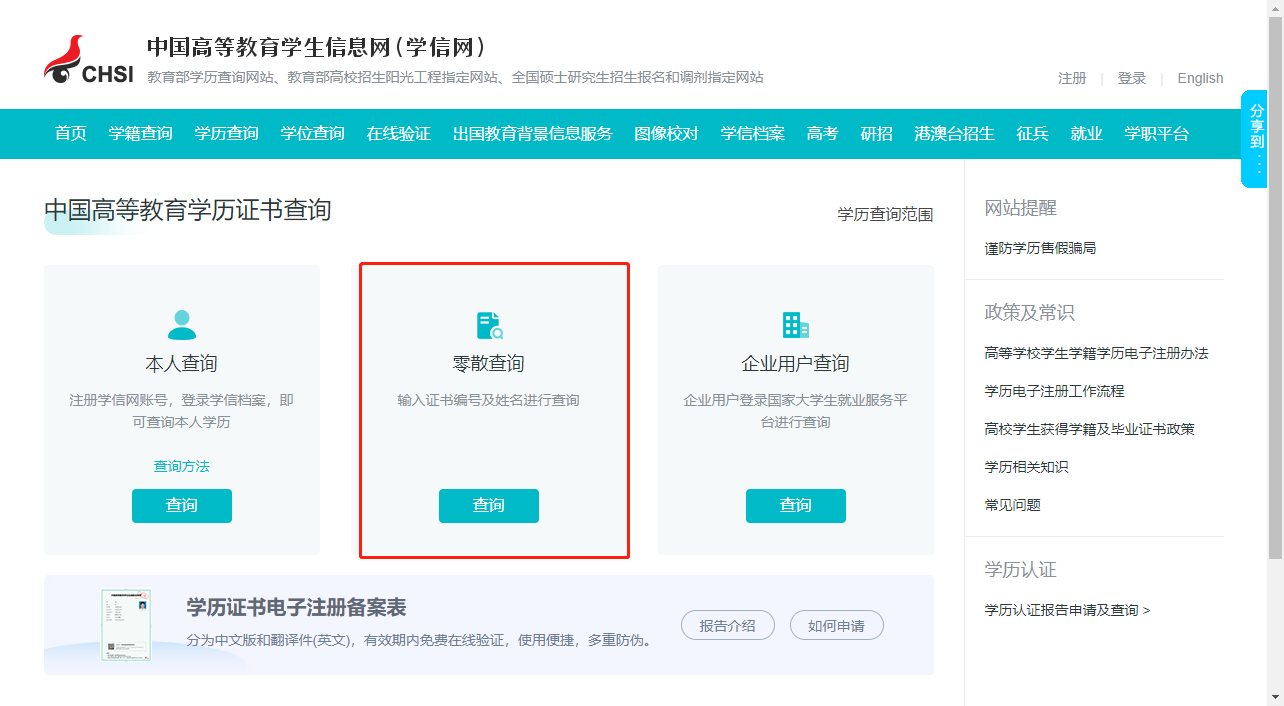The height and width of the screenshot is (706, 1284).
Task: Go to 研招 section
Action: (x=877, y=134)
